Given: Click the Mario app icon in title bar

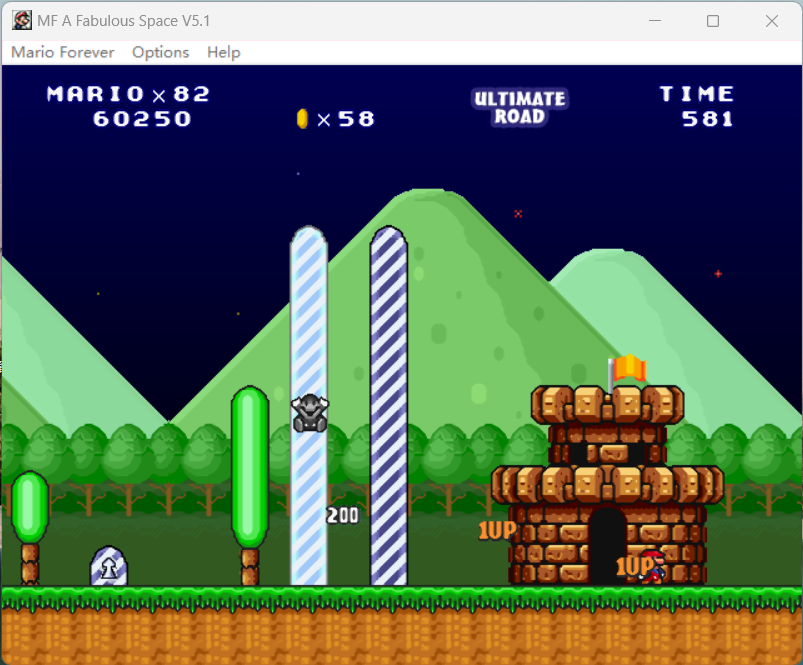Looking at the screenshot, I should click(x=22, y=20).
